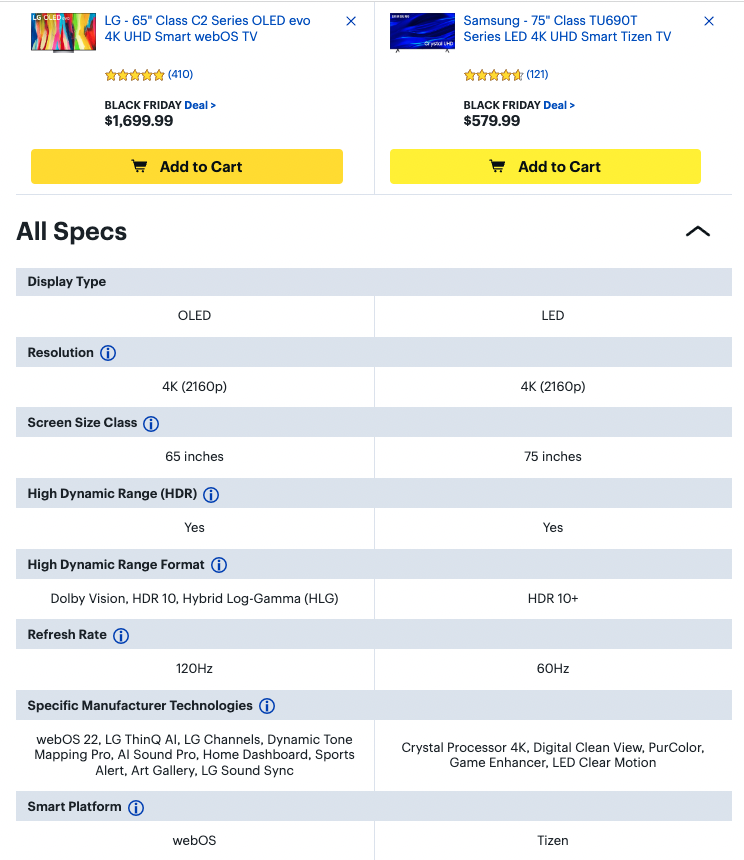
Task: Add Samsung TU690T TV to cart
Action: click(545, 167)
